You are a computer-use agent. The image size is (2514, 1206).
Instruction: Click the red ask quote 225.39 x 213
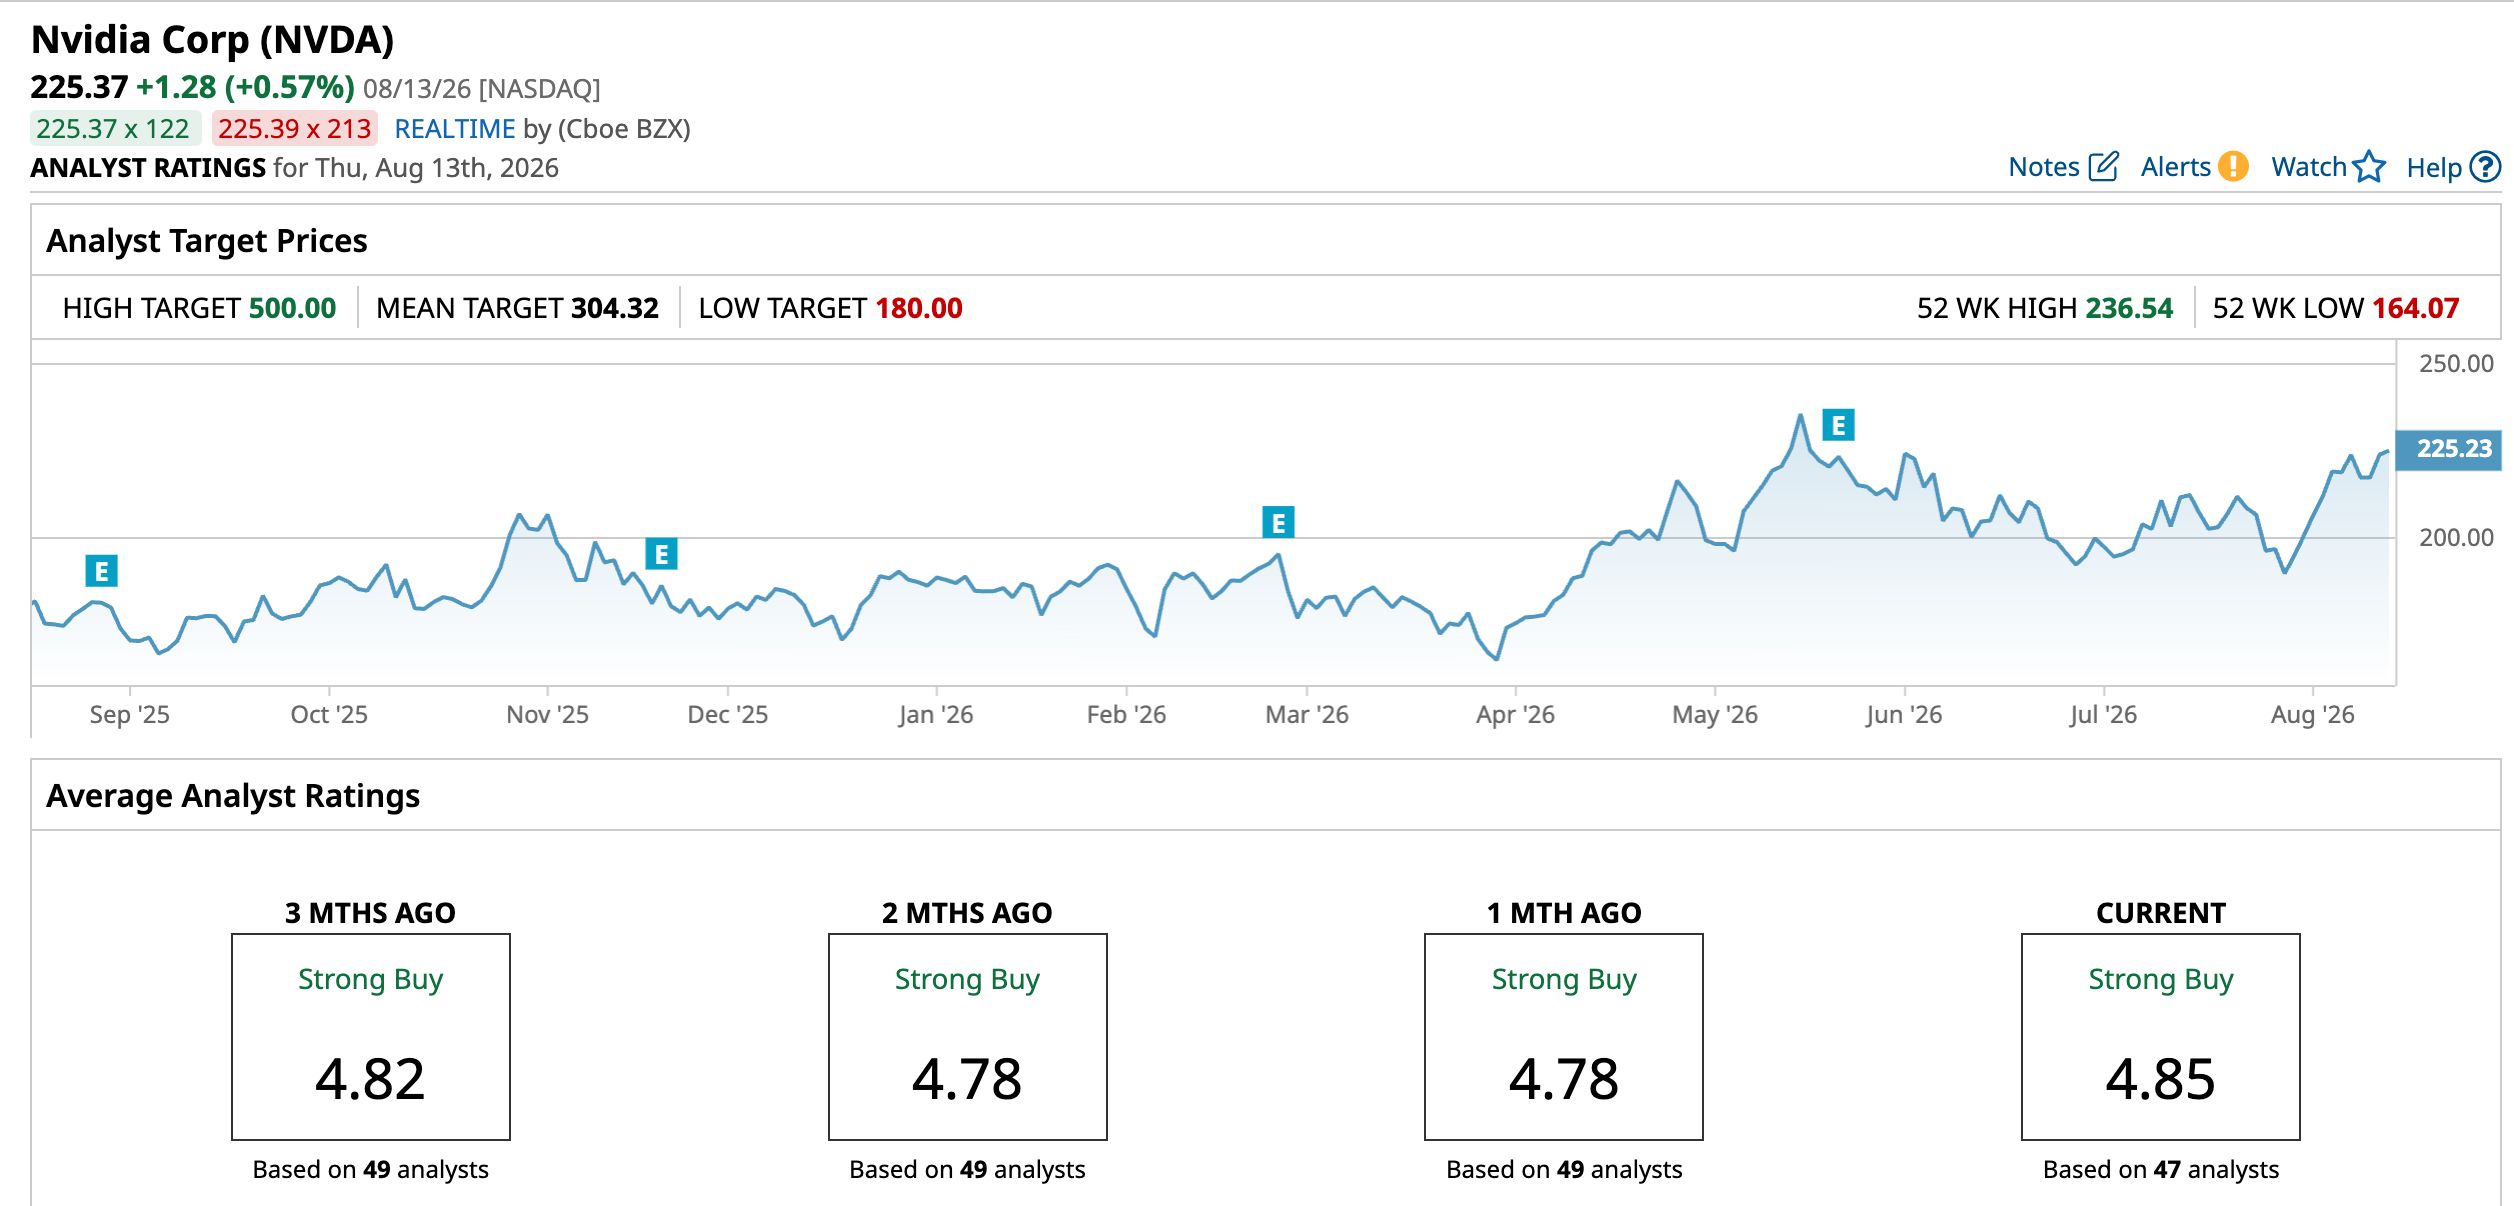294,129
